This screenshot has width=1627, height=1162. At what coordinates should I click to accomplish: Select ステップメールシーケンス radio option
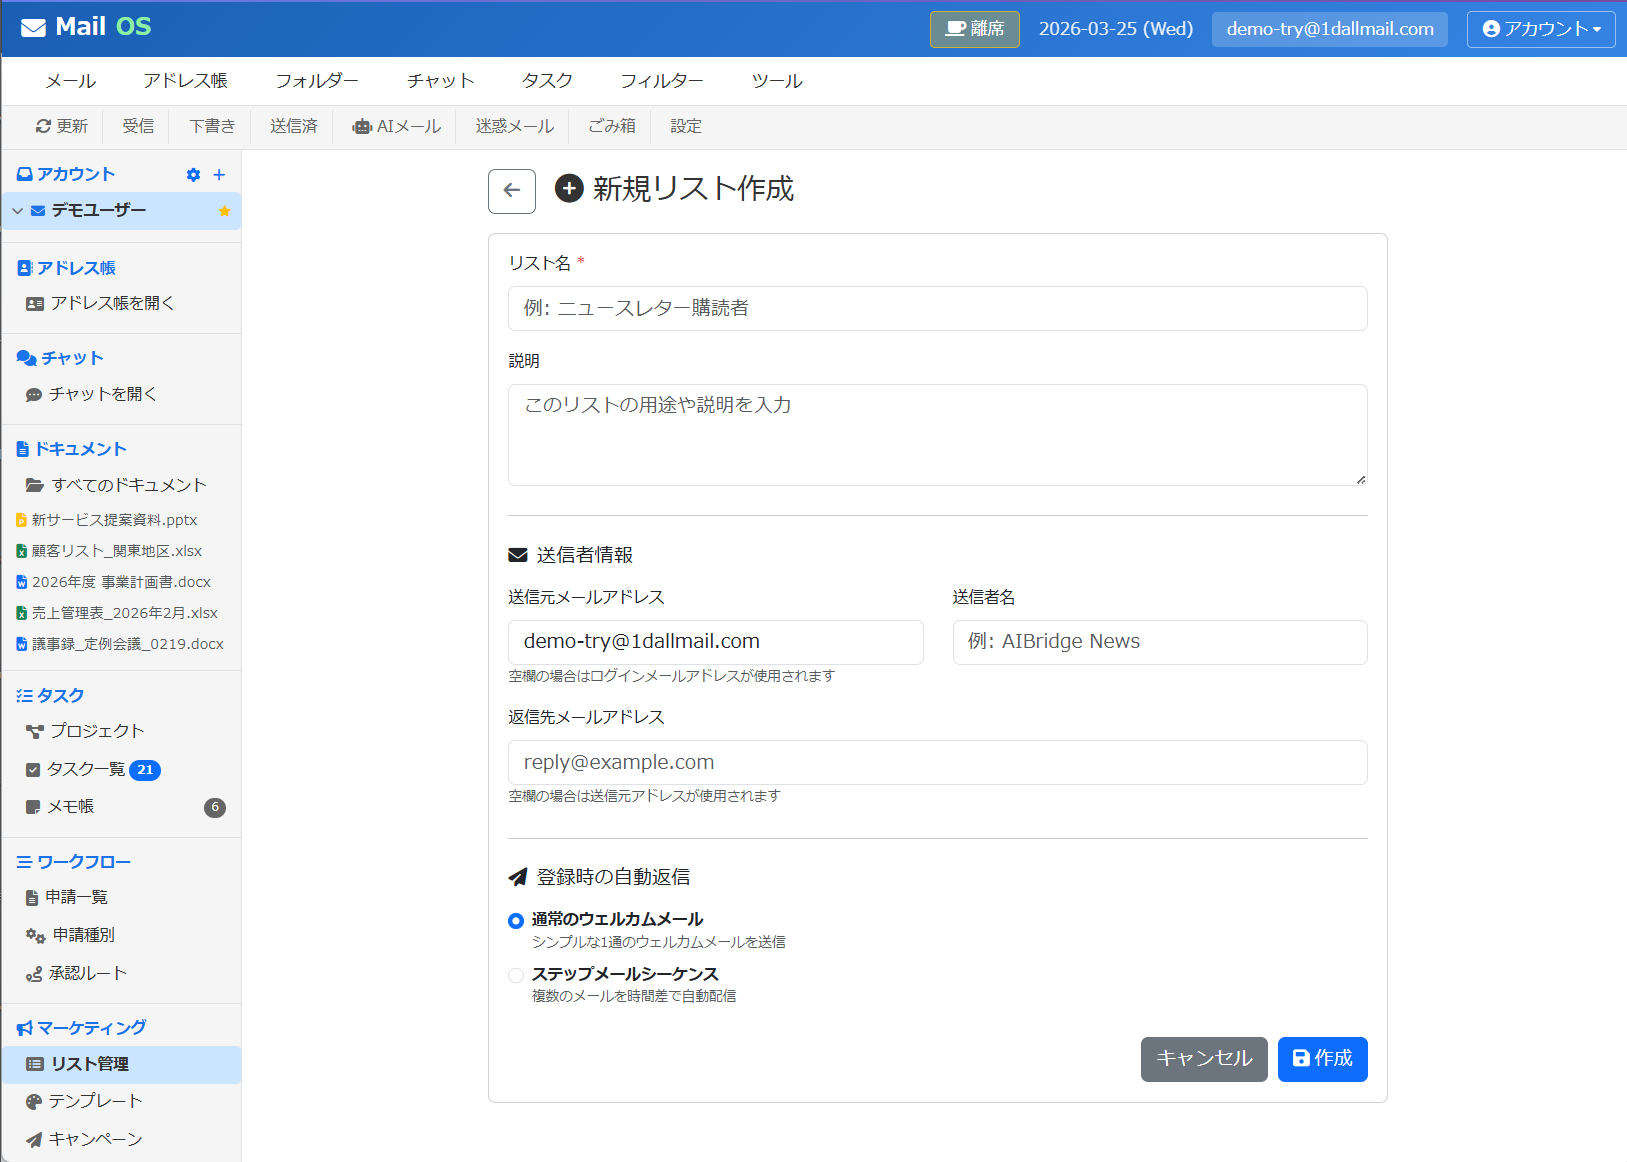[x=516, y=975]
